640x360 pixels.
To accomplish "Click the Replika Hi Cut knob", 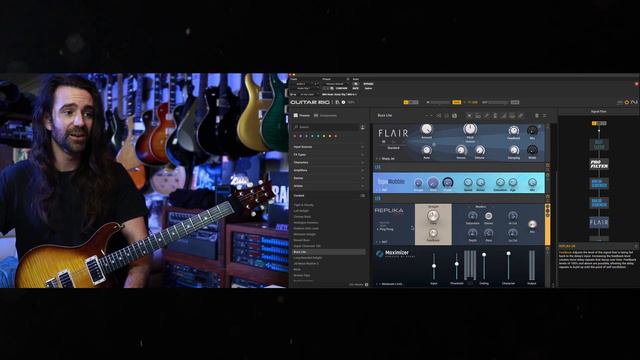I will [513, 216].
